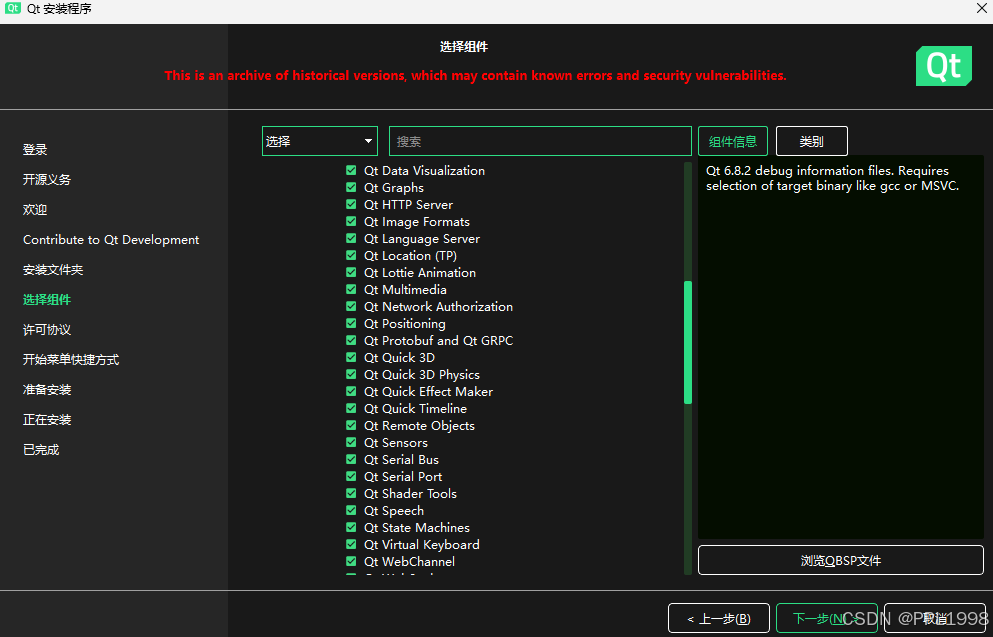This screenshot has width=993, height=637.
Task: Uncheck the Qt Lottie Animation checkbox
Action: (351, 272)
